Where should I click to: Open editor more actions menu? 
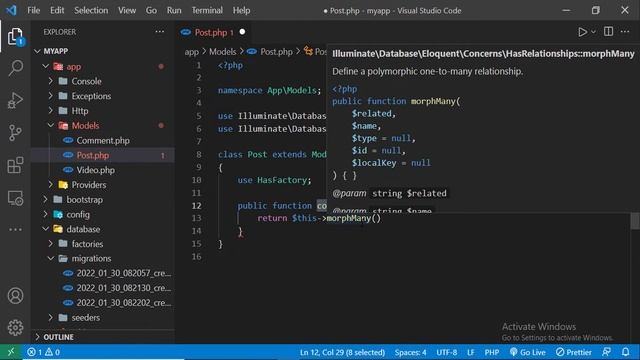625,31
